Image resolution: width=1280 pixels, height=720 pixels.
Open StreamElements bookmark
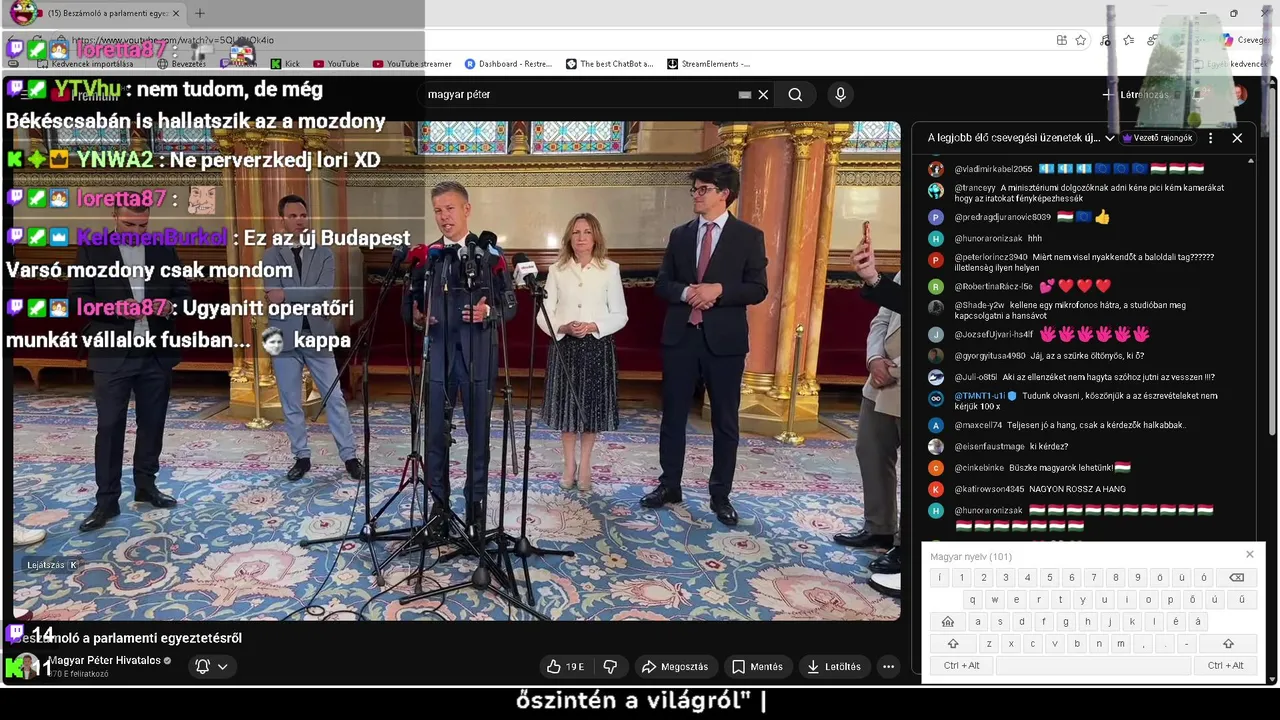tap(708, 64)
